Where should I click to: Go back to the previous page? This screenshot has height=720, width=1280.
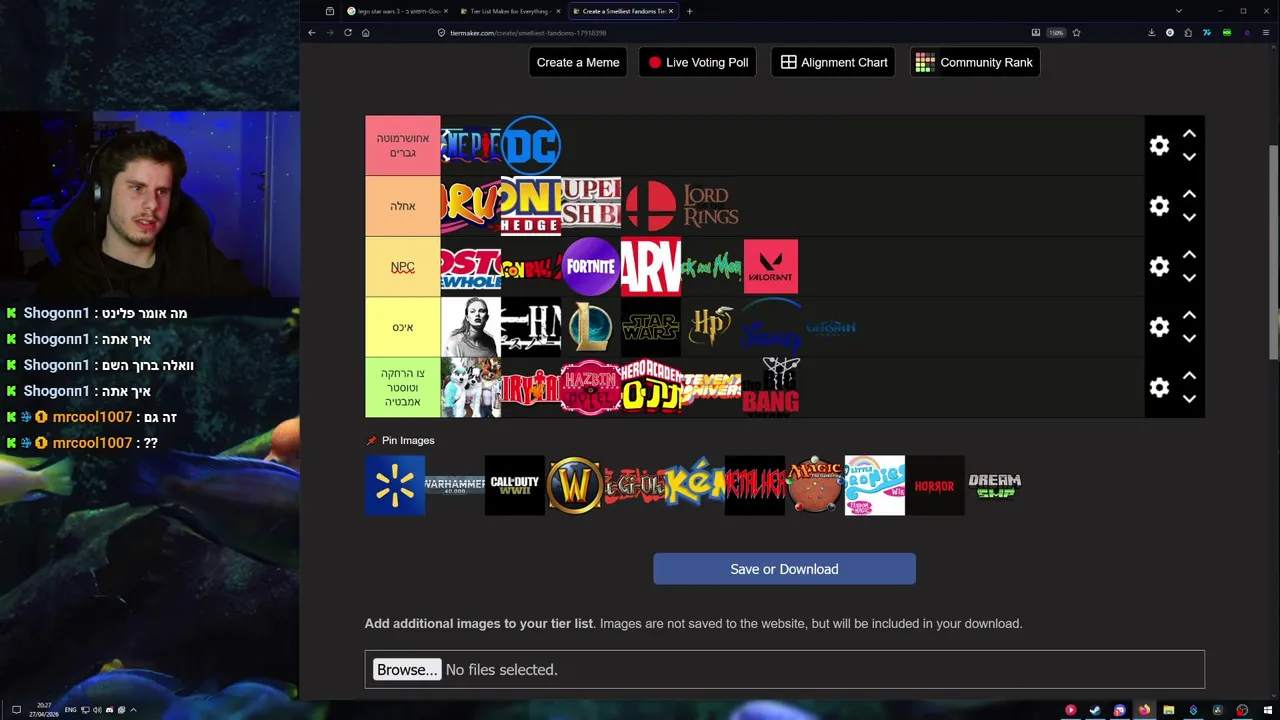312,32
